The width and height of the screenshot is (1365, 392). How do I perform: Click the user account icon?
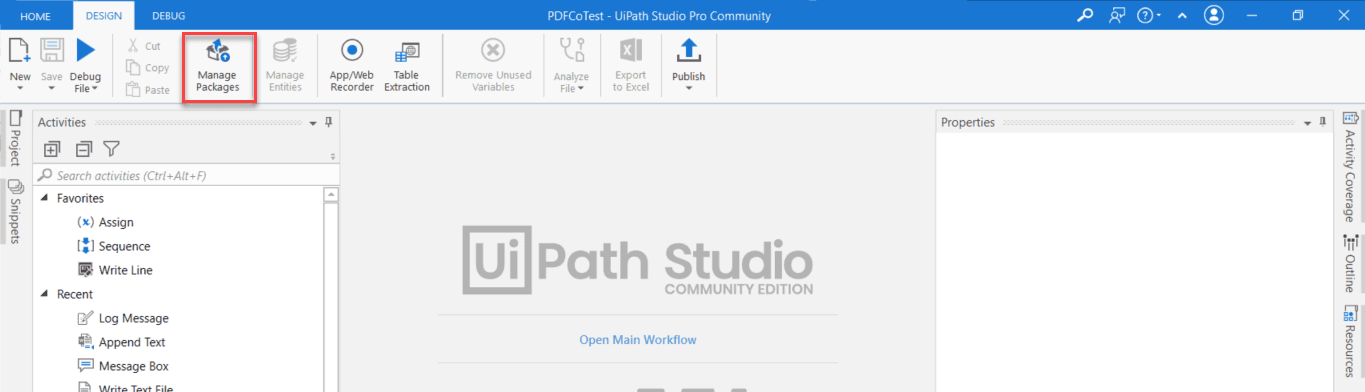[1214, 15]
